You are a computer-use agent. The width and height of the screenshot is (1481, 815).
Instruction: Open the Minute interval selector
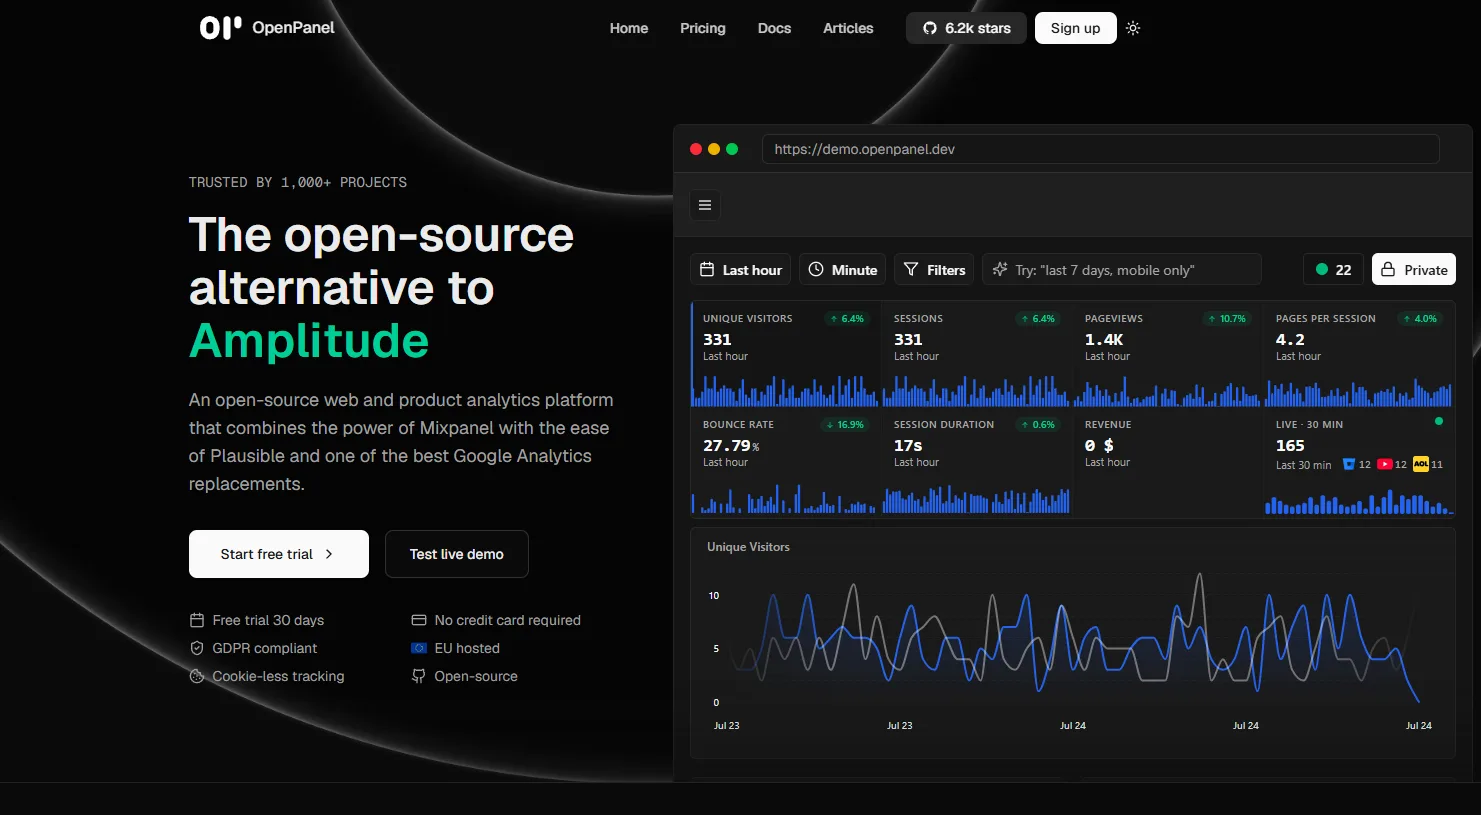click(x=842, y=270)
